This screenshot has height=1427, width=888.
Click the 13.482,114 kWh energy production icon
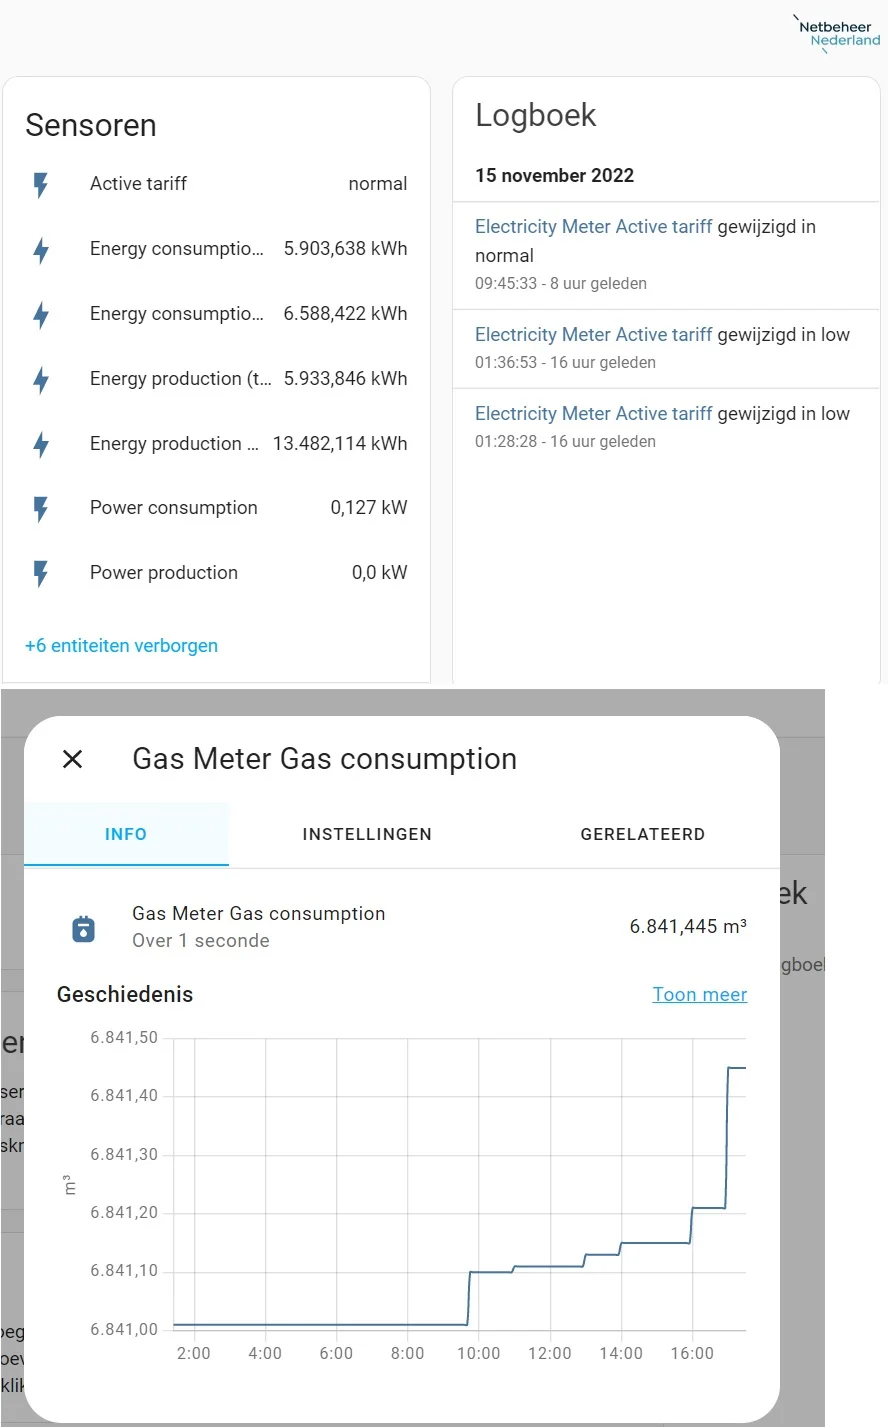41,444
